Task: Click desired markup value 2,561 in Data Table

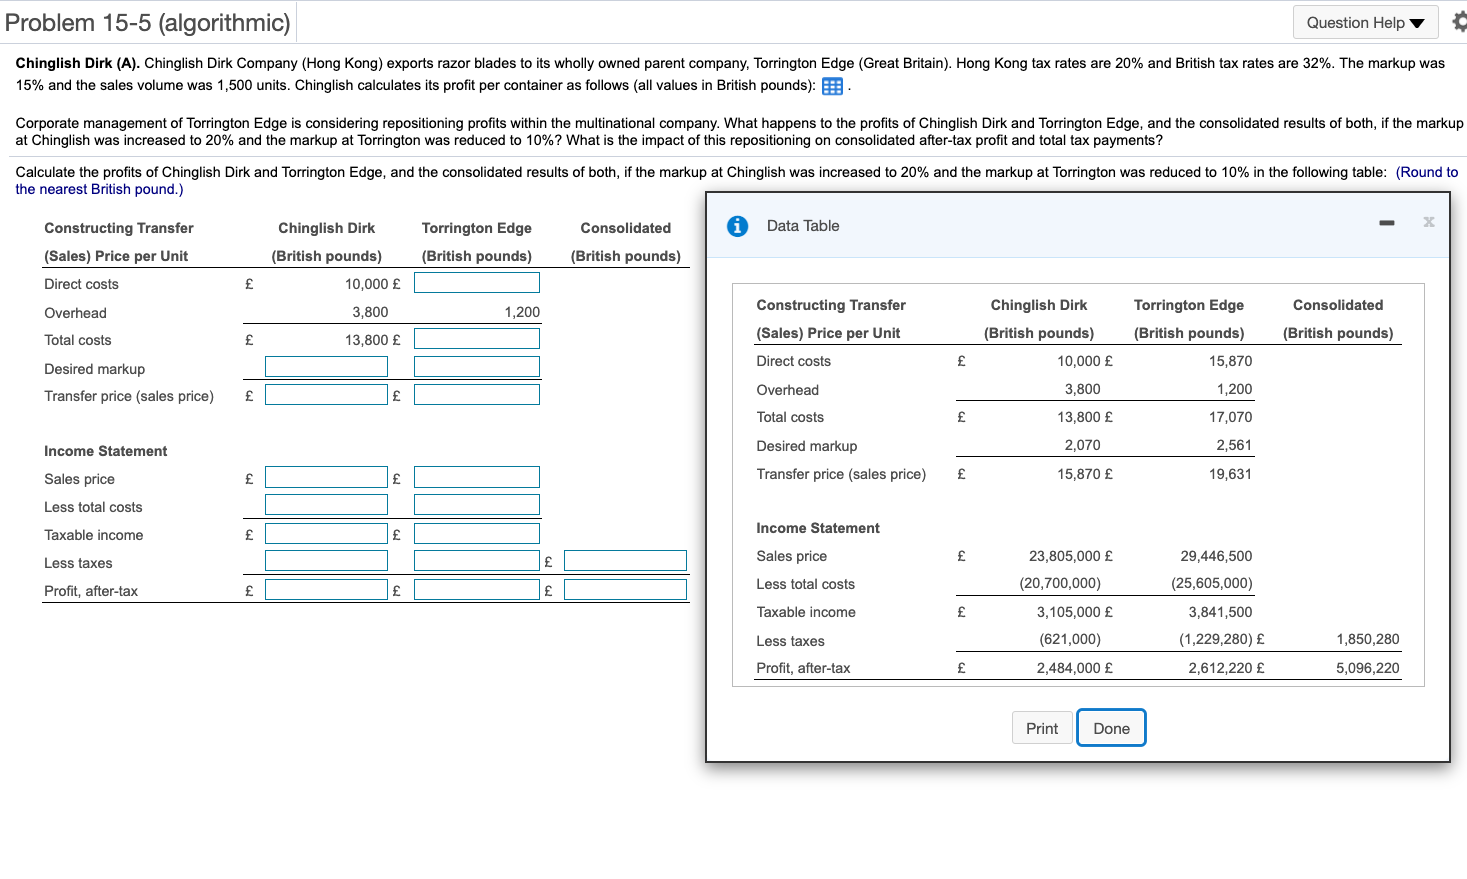Action: (1234, 445)
